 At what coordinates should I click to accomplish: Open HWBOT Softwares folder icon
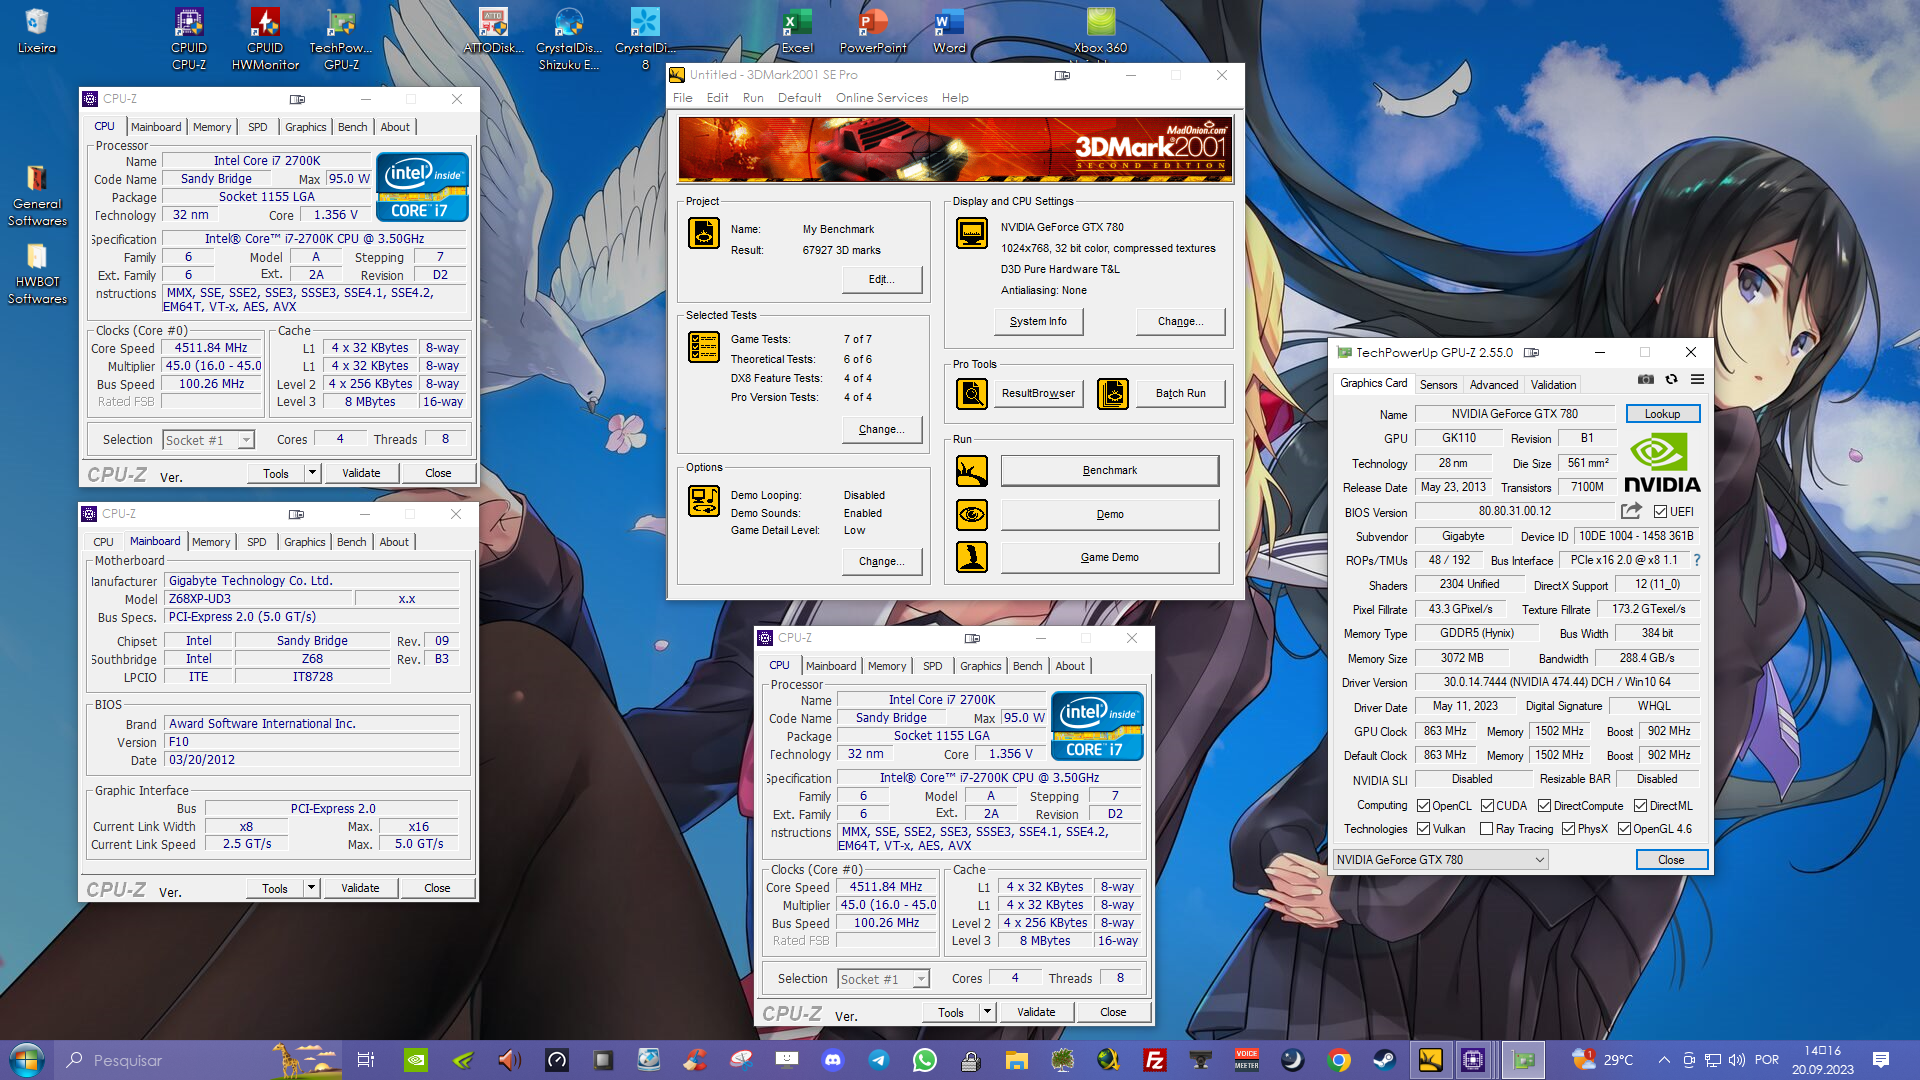pyautogui.click(x=37, y=273)
